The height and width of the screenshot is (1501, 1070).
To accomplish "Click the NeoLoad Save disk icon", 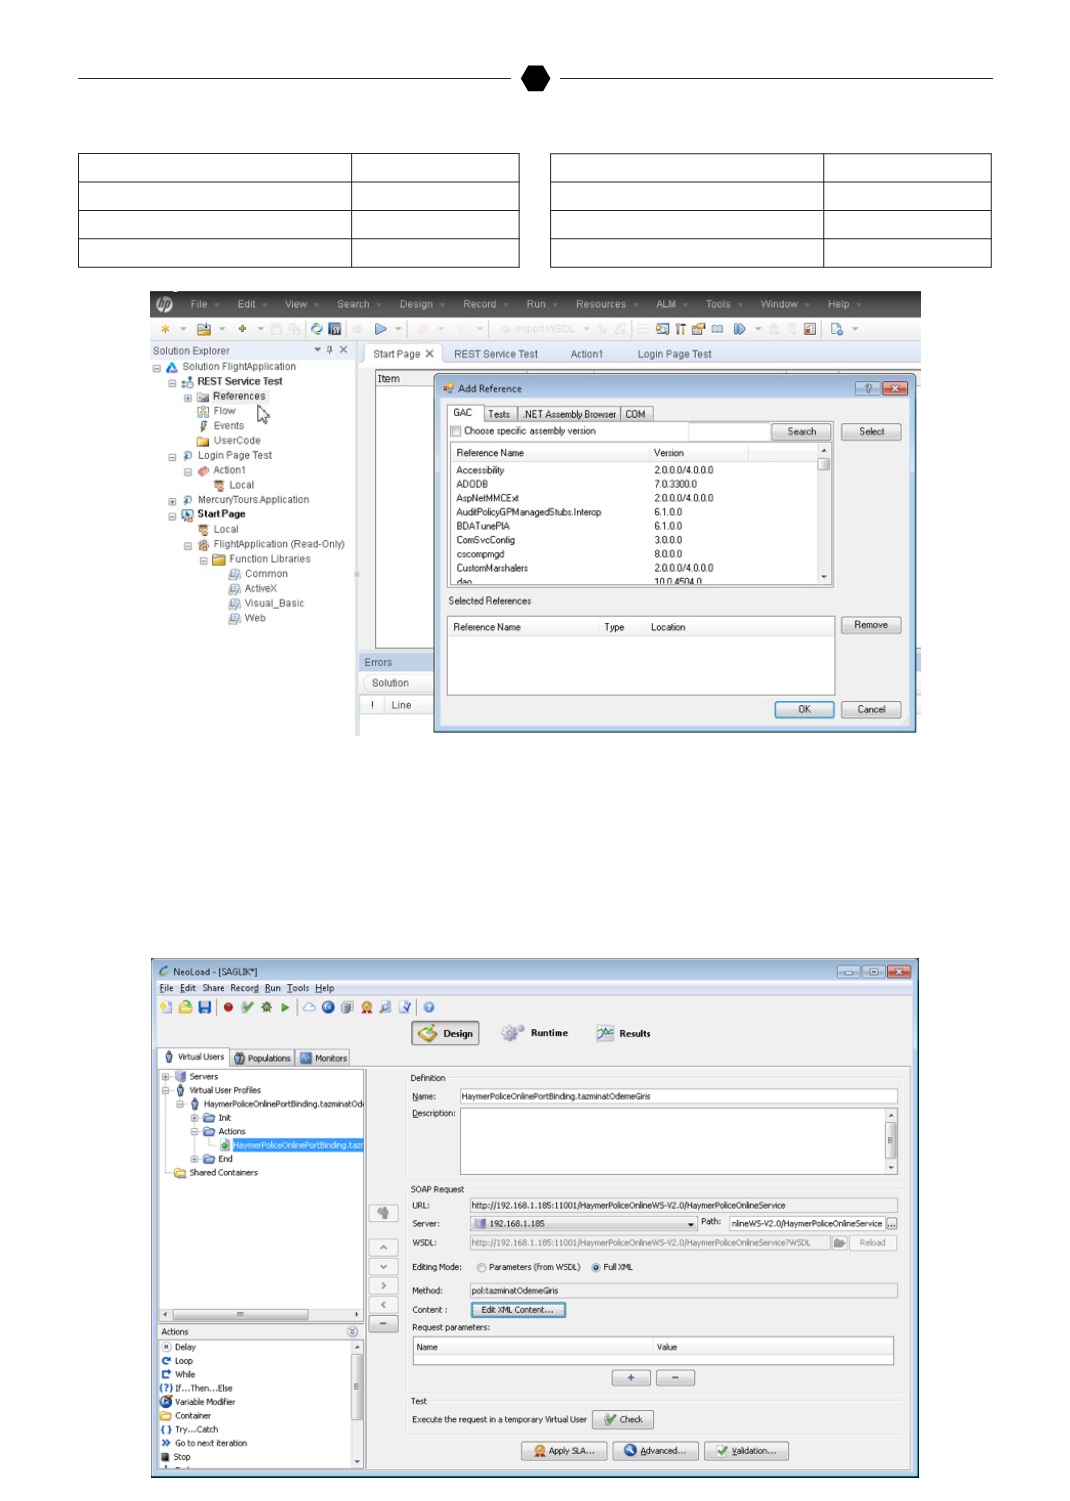I will (204, 1007).
